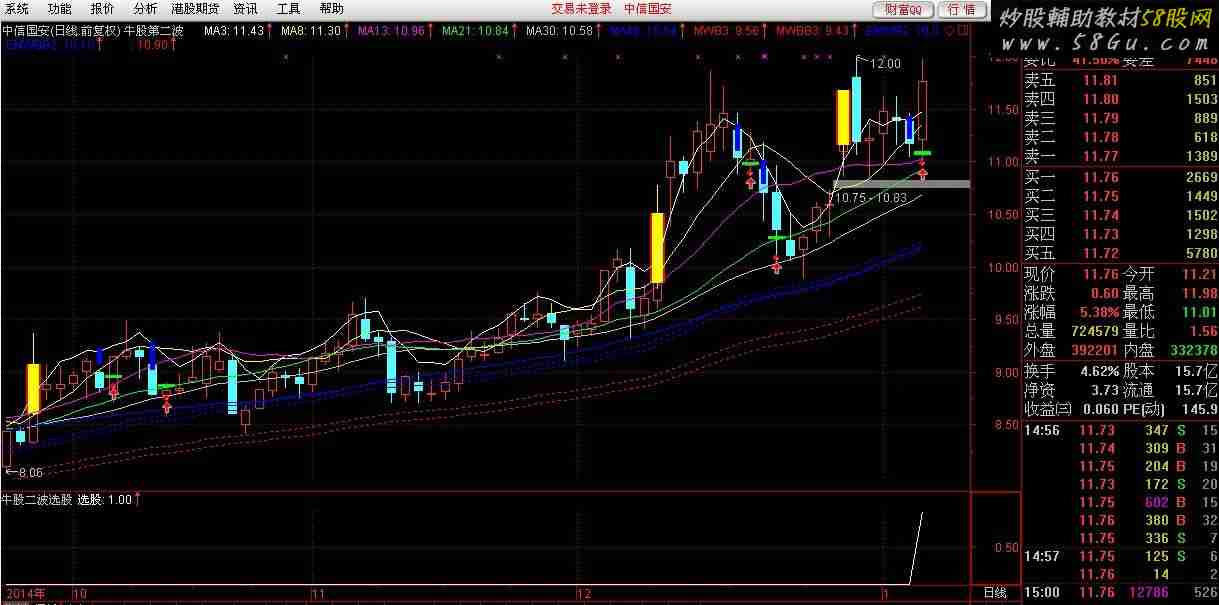Click the 14:56 trade tick row
Screen dimensions: 1219x605
pos(1121,430)
